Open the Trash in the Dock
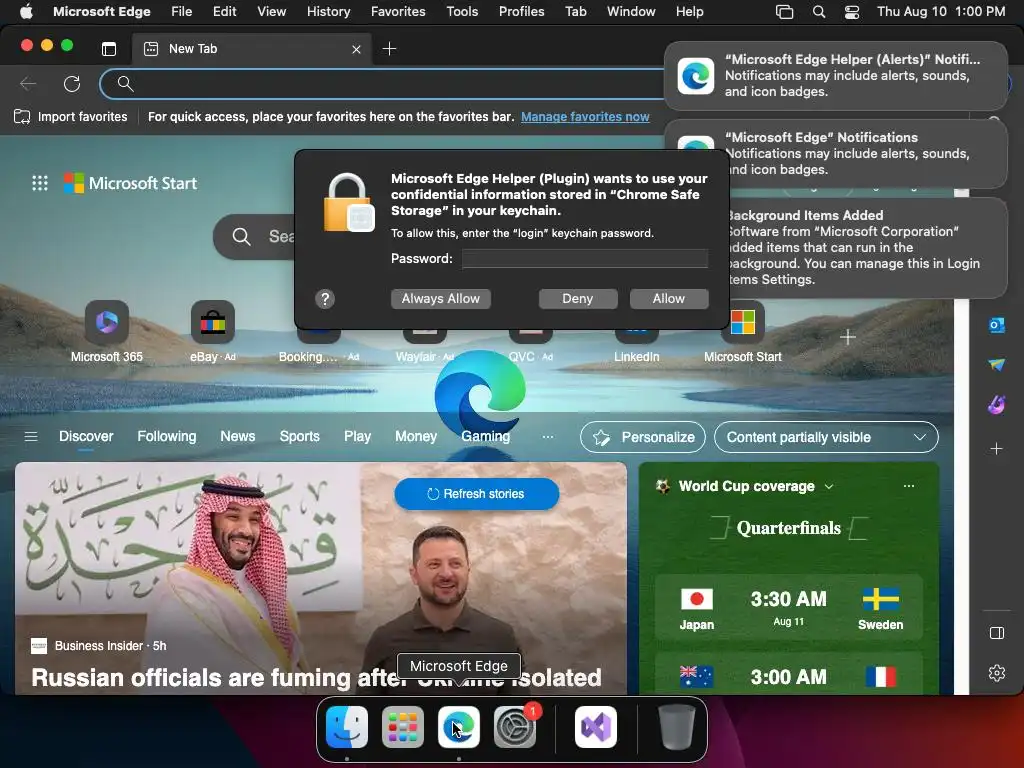Viewport: 1024px width, 768px height. pos(677,727)
